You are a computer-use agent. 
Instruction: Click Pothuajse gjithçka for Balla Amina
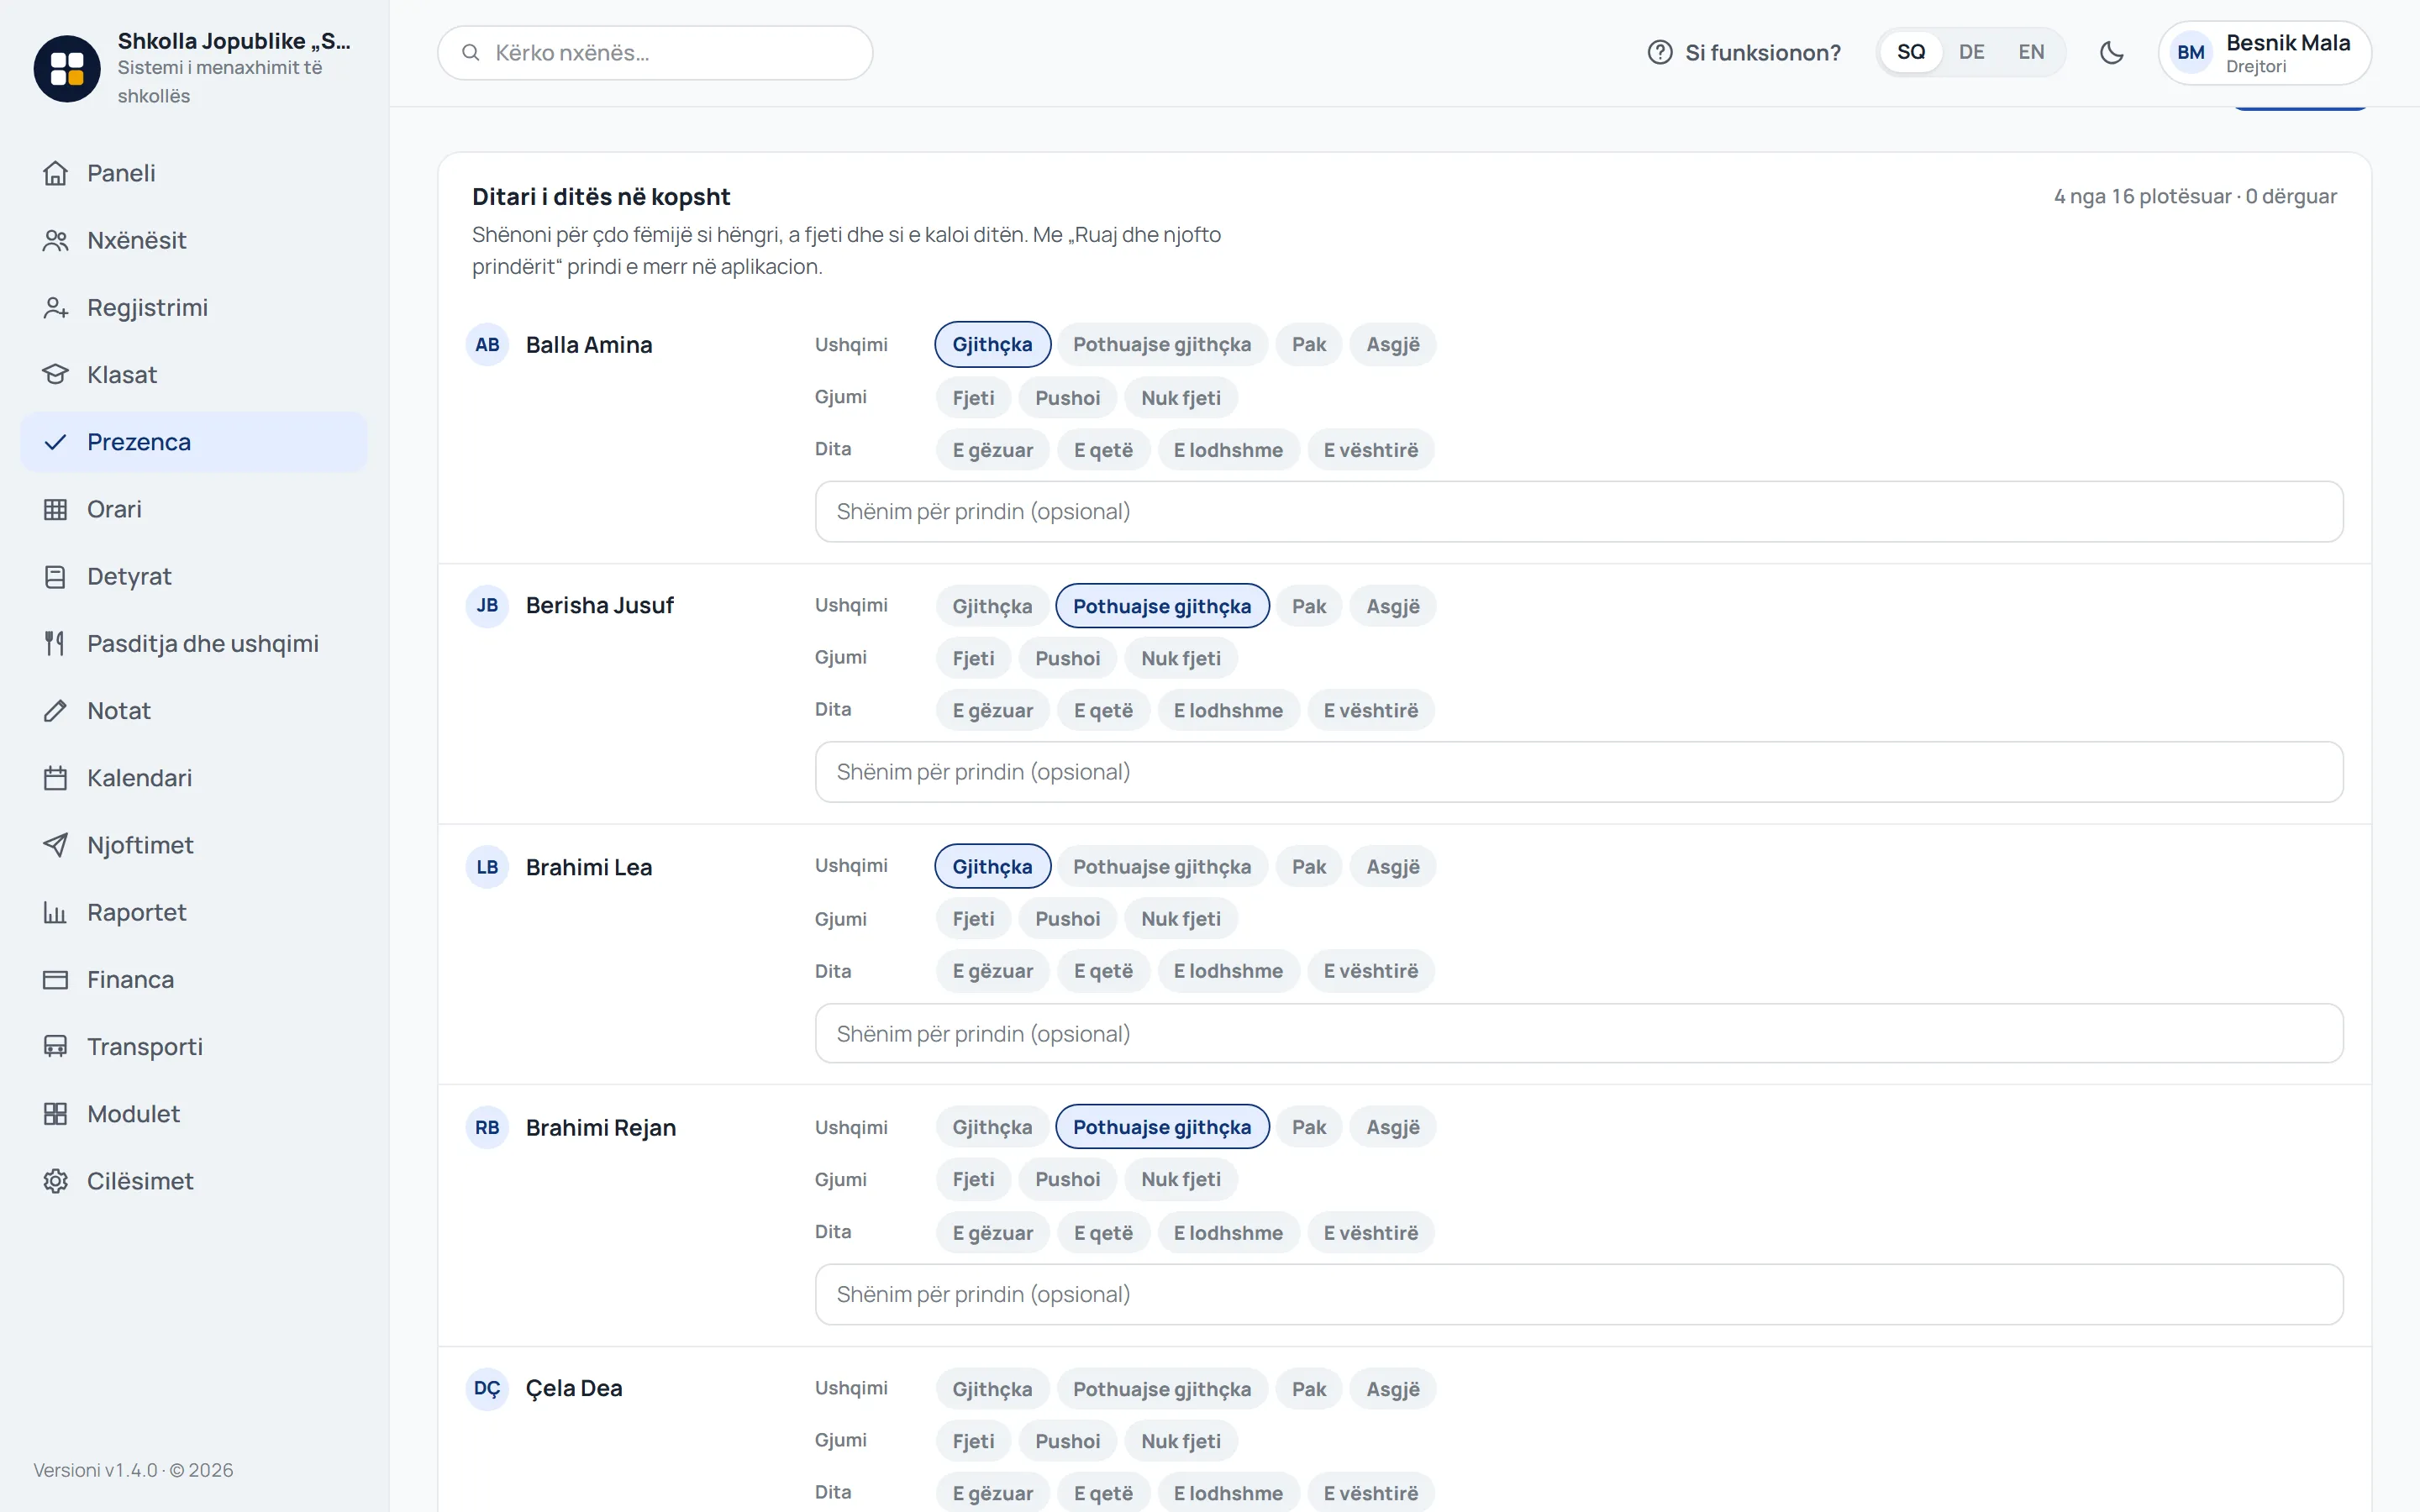[1161, 344]
